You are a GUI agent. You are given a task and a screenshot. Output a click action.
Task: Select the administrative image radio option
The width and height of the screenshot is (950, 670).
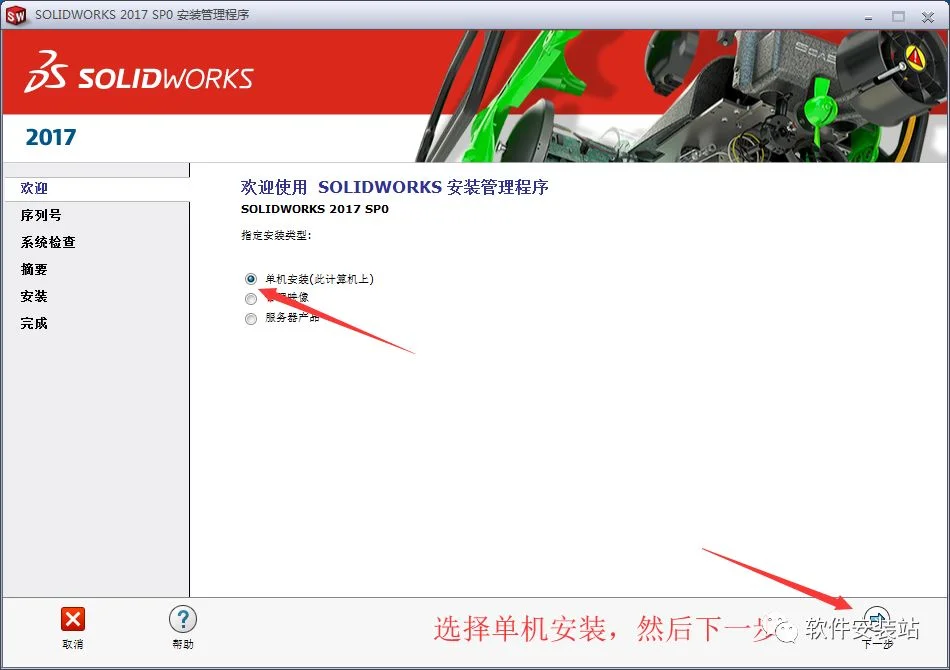point(251,299)
